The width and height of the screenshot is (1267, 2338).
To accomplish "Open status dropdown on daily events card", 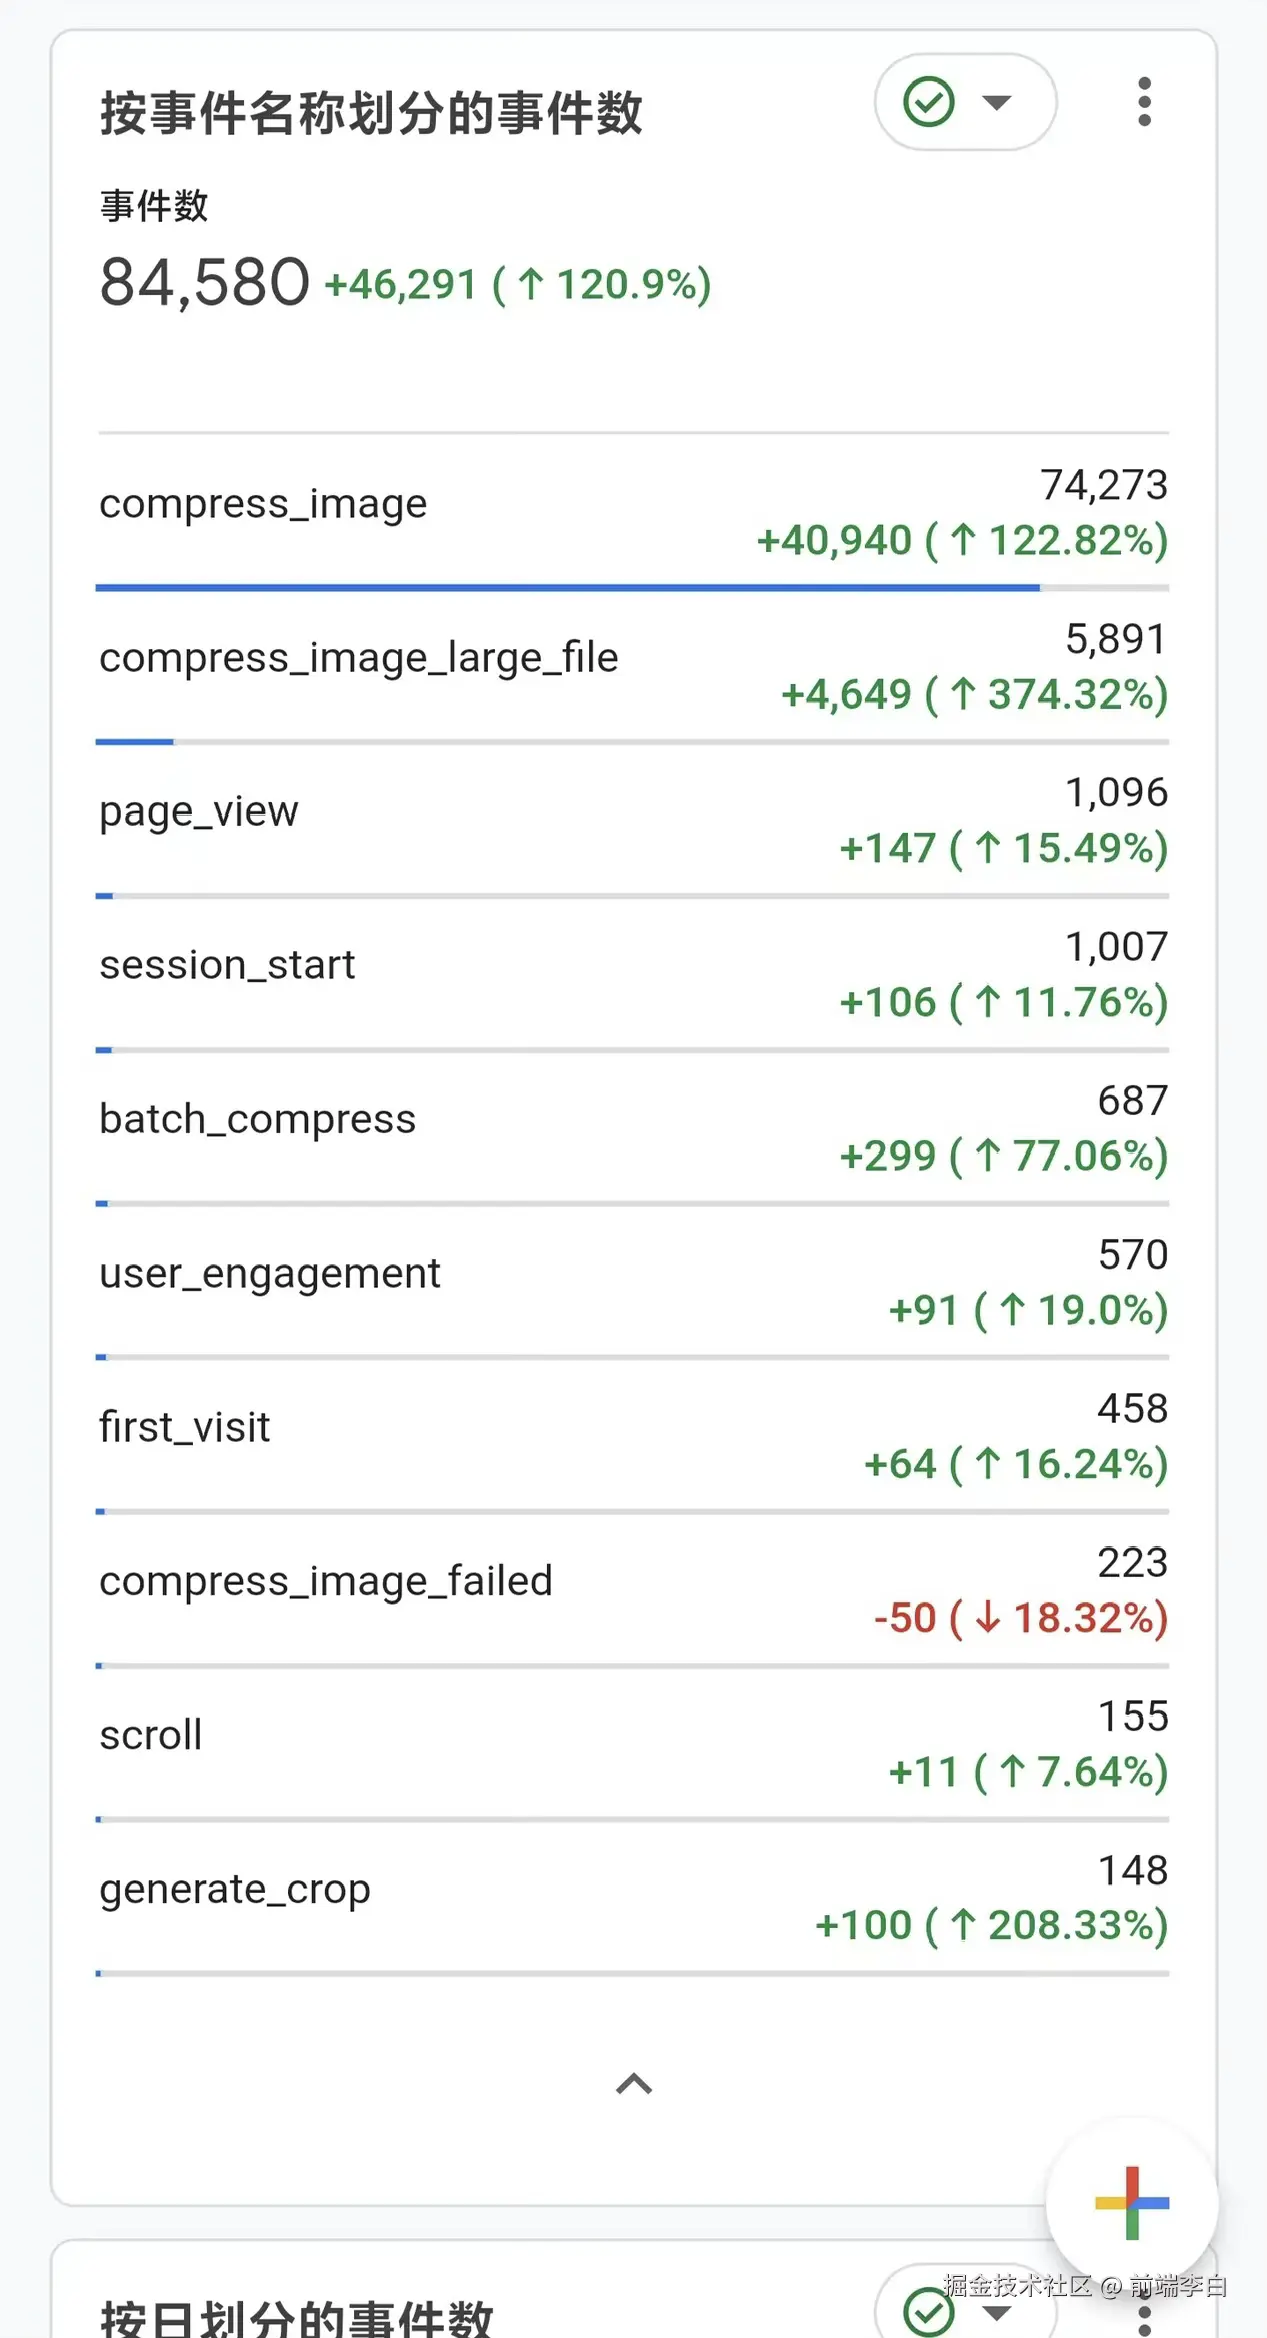I will point(996,2312).
